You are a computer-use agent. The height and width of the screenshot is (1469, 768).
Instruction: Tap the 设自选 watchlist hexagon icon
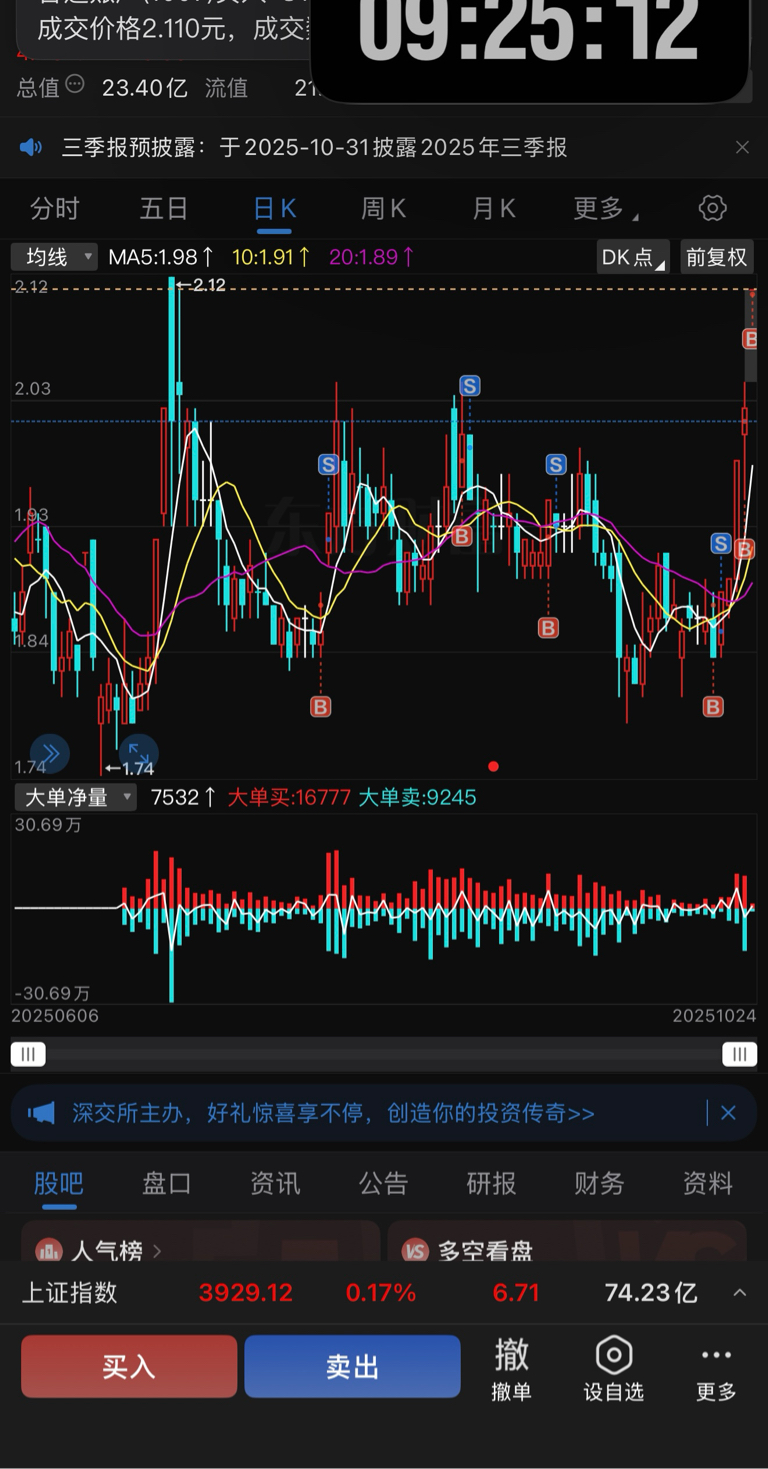pyautogui.click(x=614, y=1356)
